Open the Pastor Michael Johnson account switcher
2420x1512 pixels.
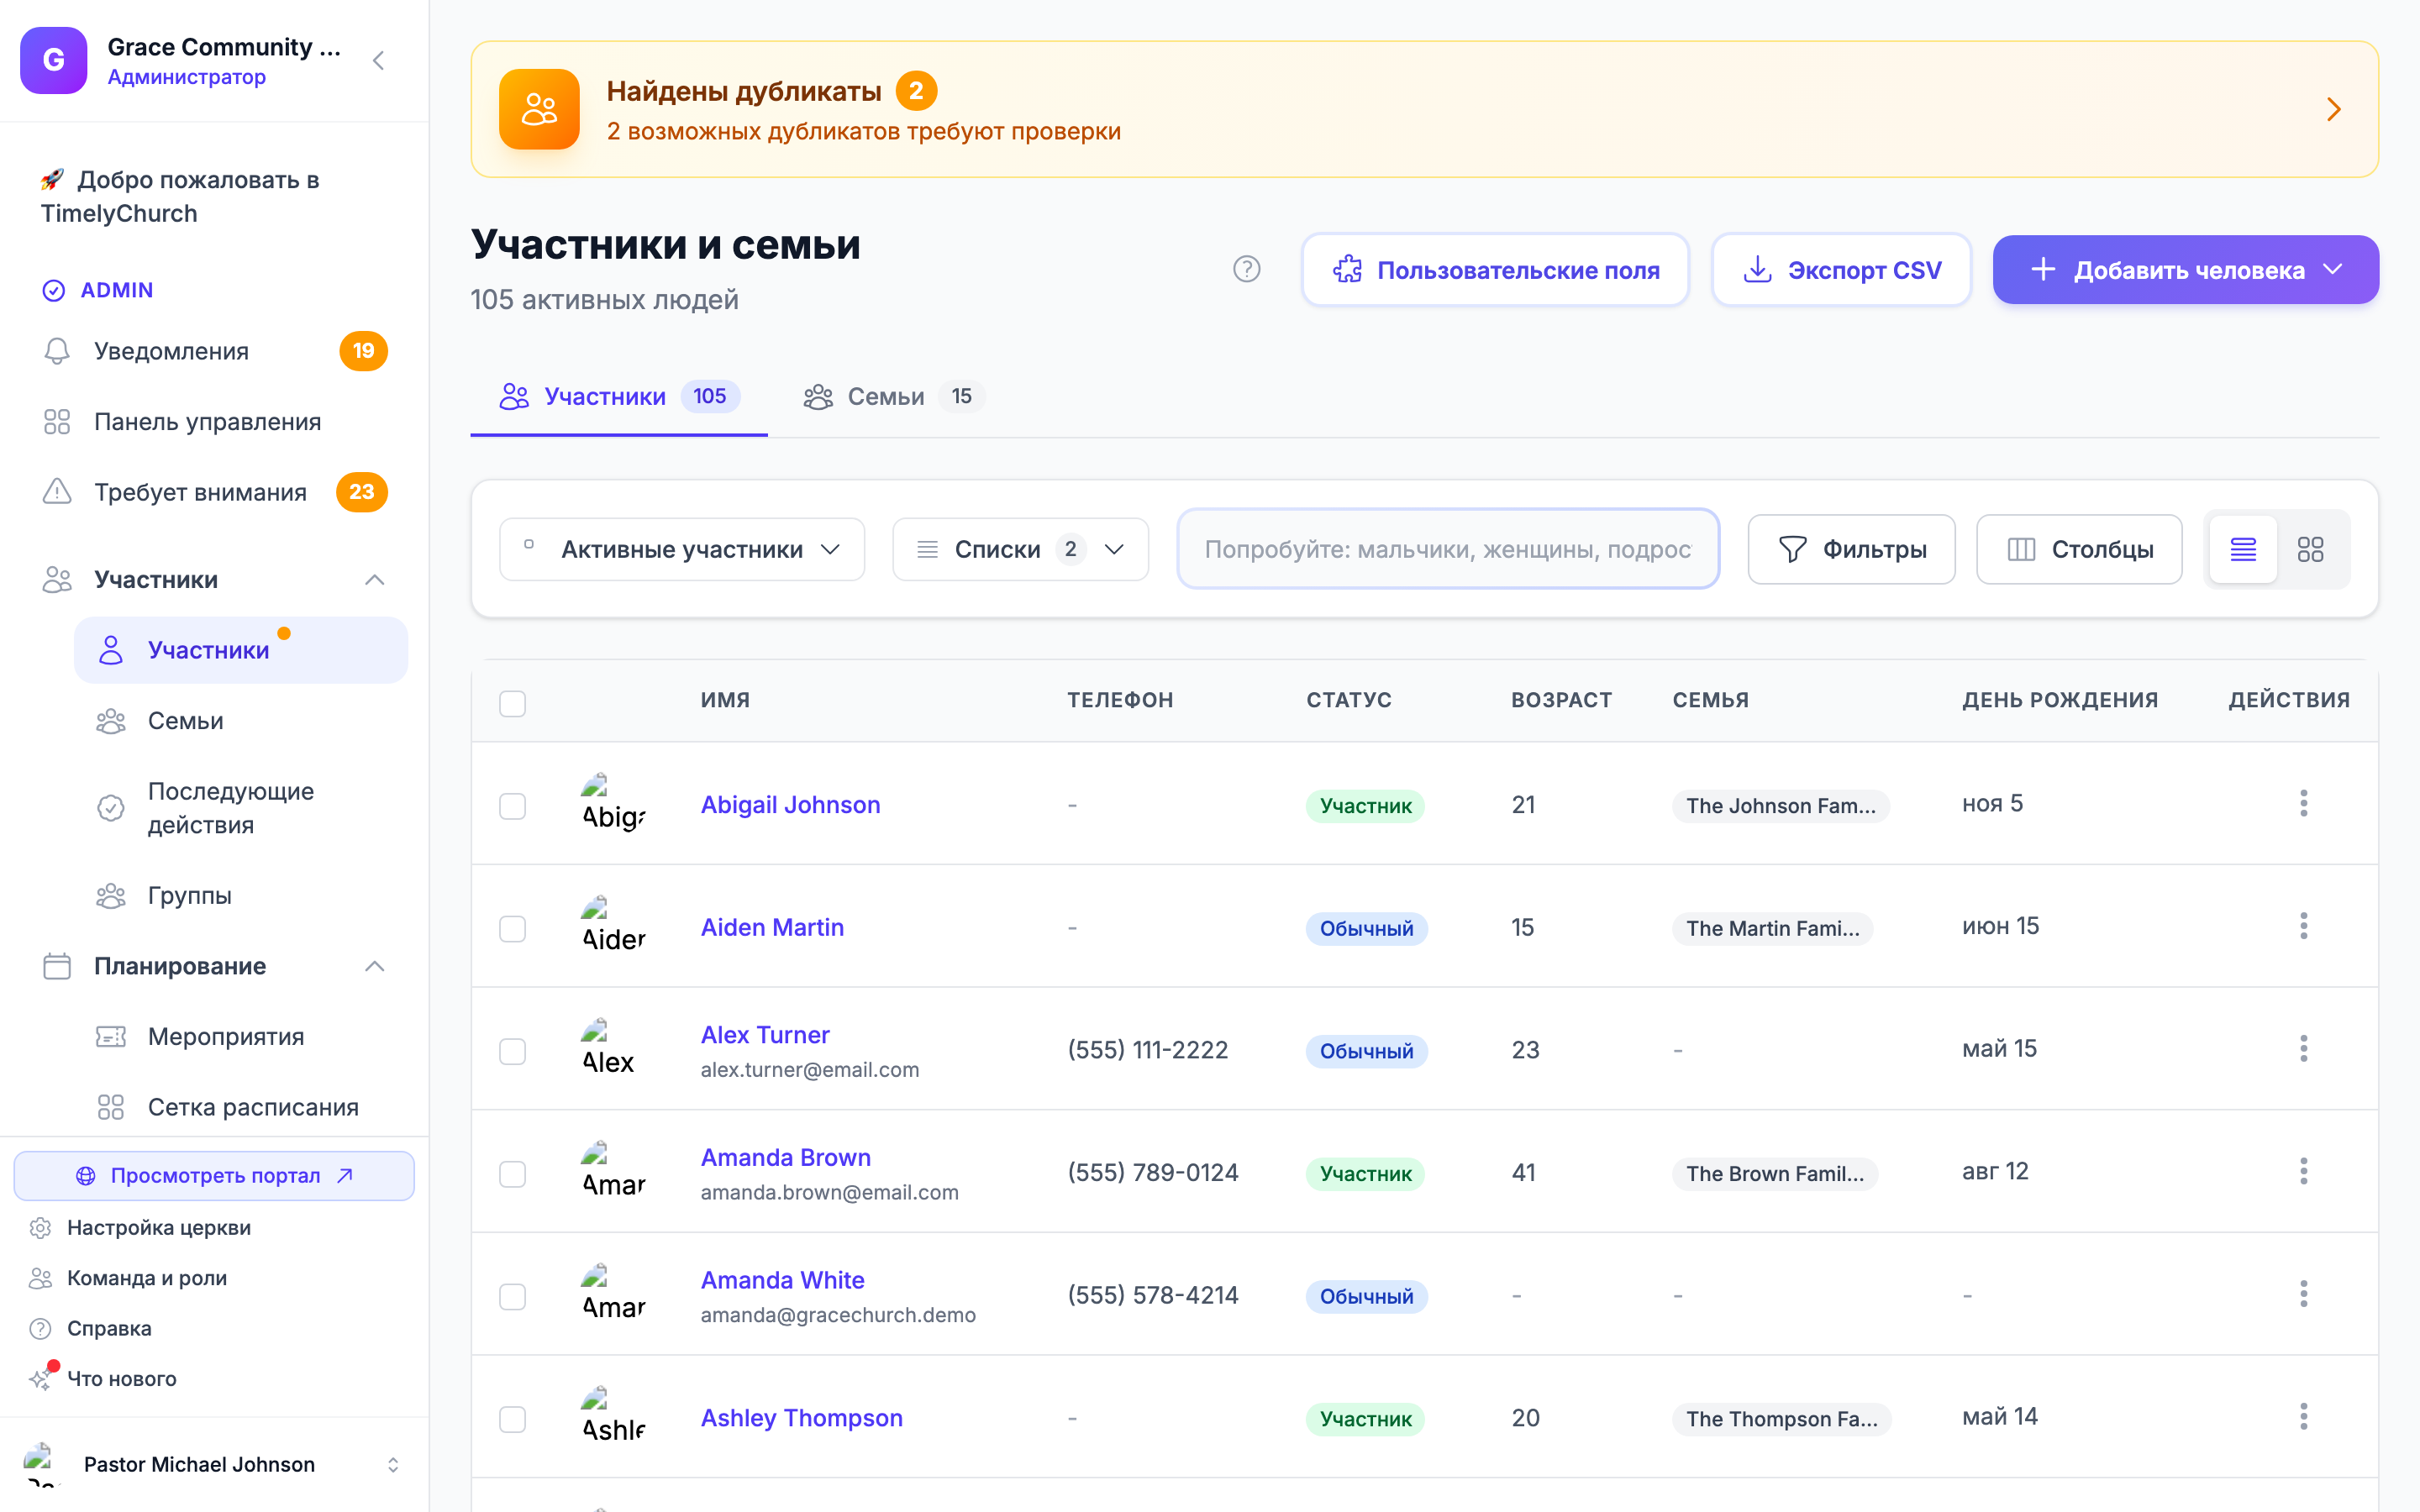click(x=214, y=1464)
